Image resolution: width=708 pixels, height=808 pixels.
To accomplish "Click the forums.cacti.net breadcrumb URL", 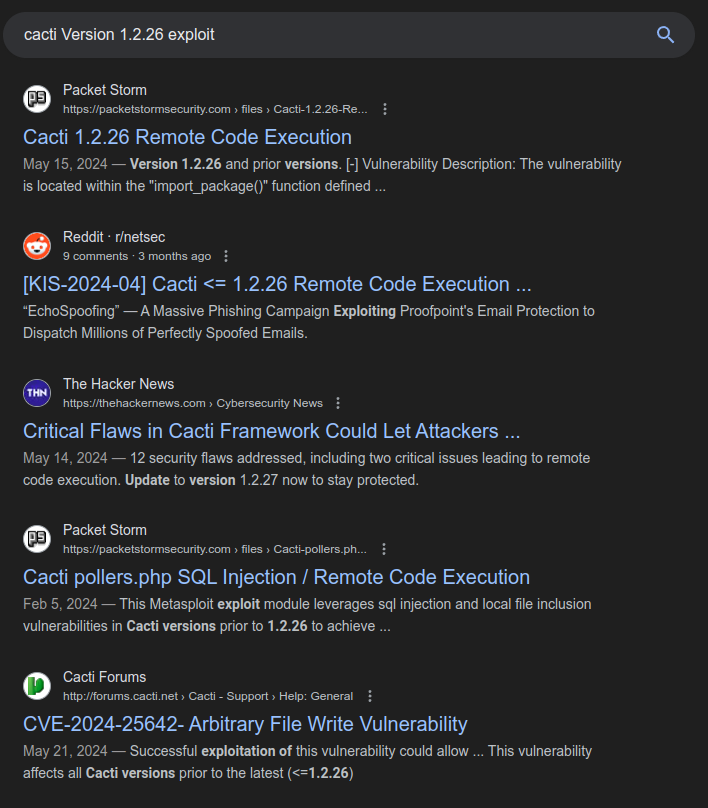I will 208,696.
